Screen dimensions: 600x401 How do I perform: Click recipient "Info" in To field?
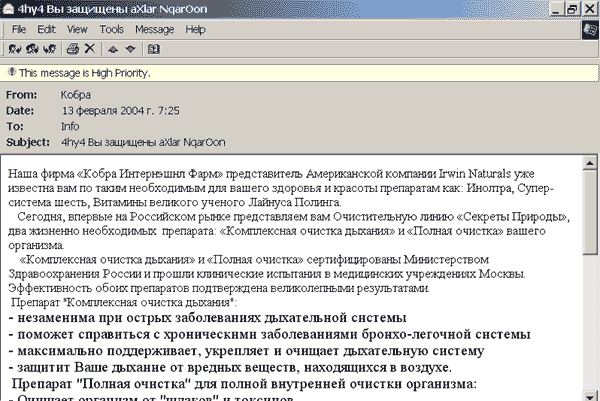[70, 126]
